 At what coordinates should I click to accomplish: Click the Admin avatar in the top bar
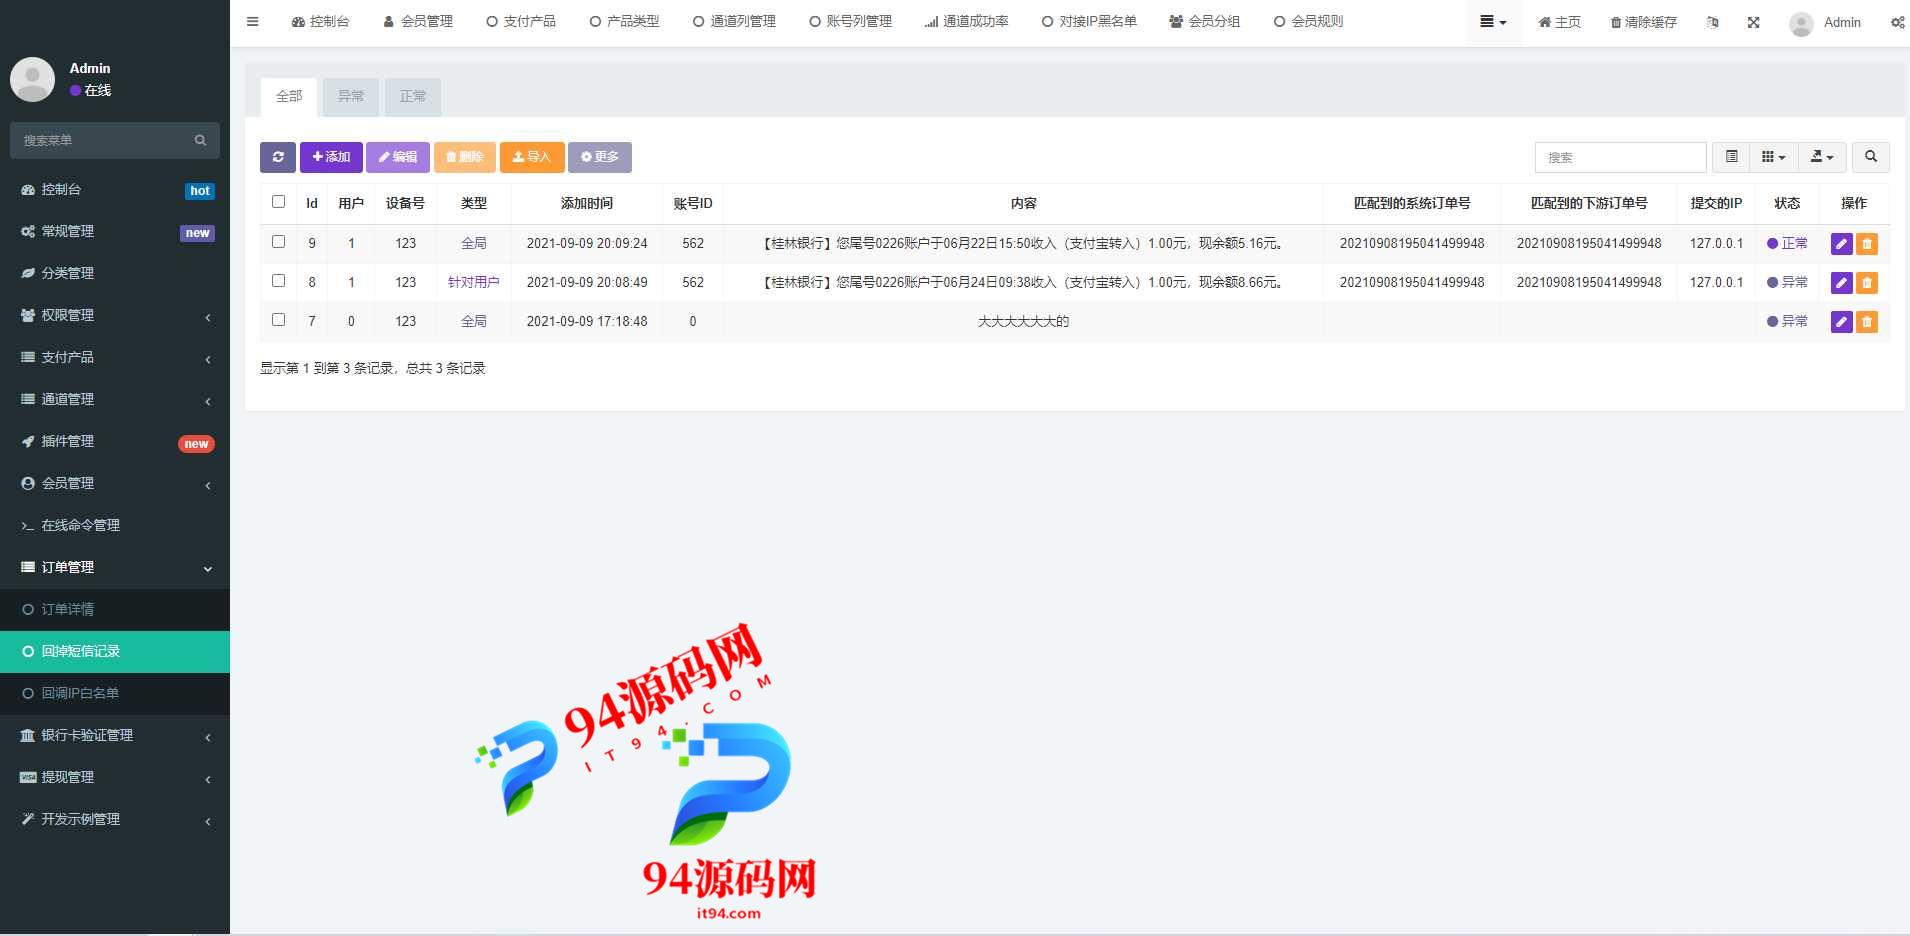coord(1801,23)
